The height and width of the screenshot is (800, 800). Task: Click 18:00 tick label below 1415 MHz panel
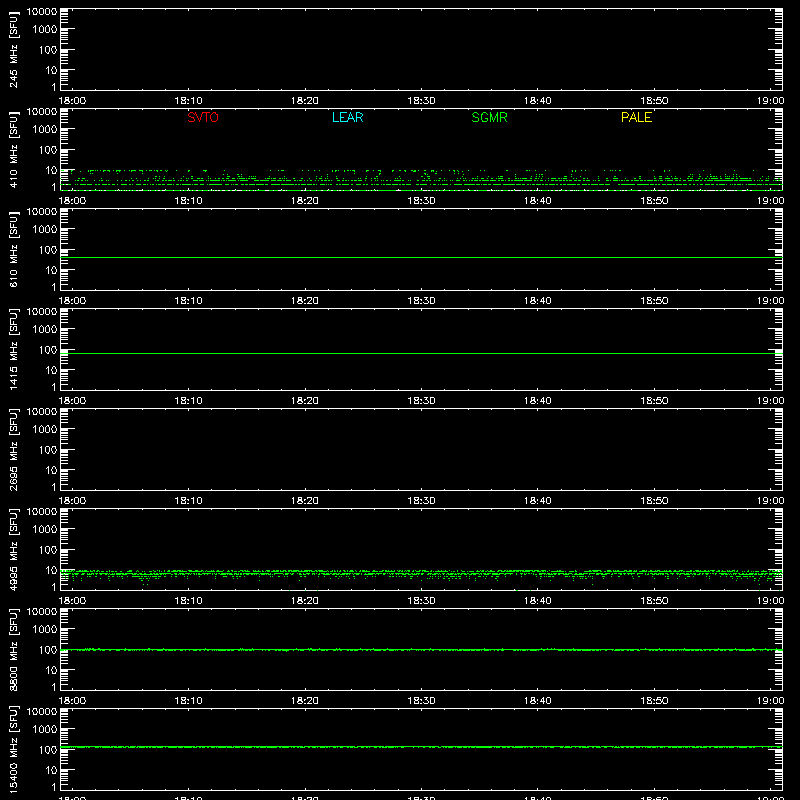[x=72, y=401]
